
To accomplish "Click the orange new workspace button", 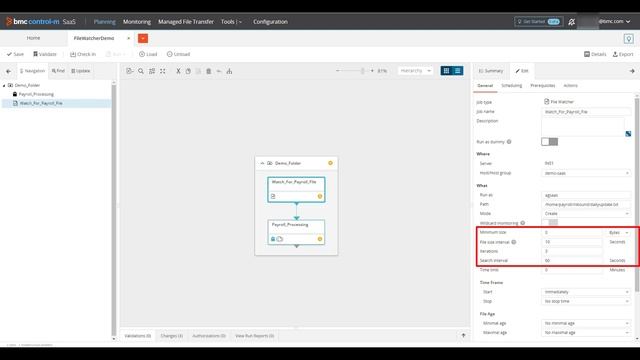I will 143,38.
